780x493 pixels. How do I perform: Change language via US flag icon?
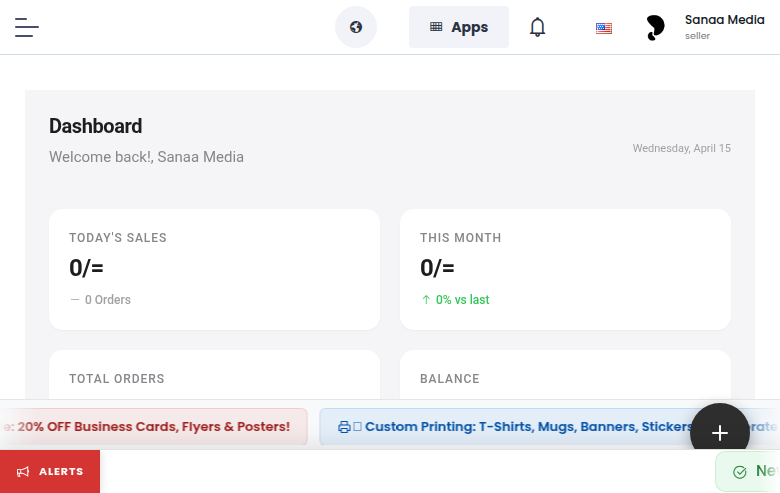coord(603,28)
